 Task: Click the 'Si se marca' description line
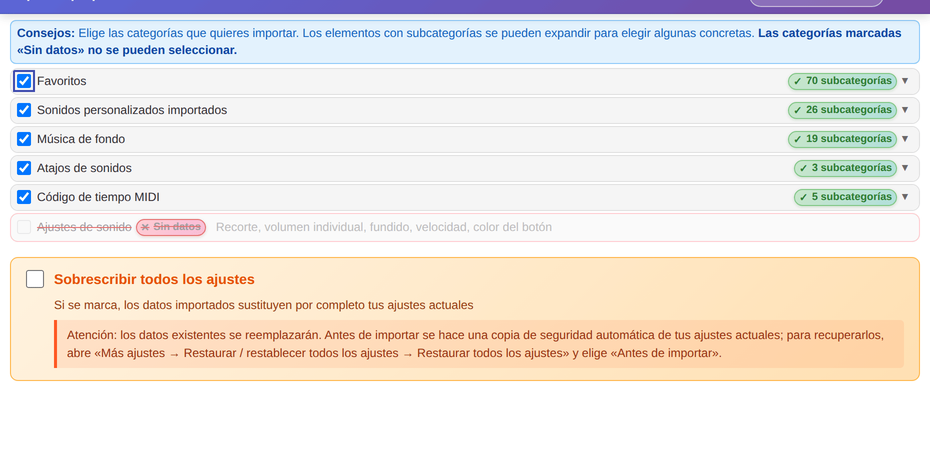click(263, 305)
